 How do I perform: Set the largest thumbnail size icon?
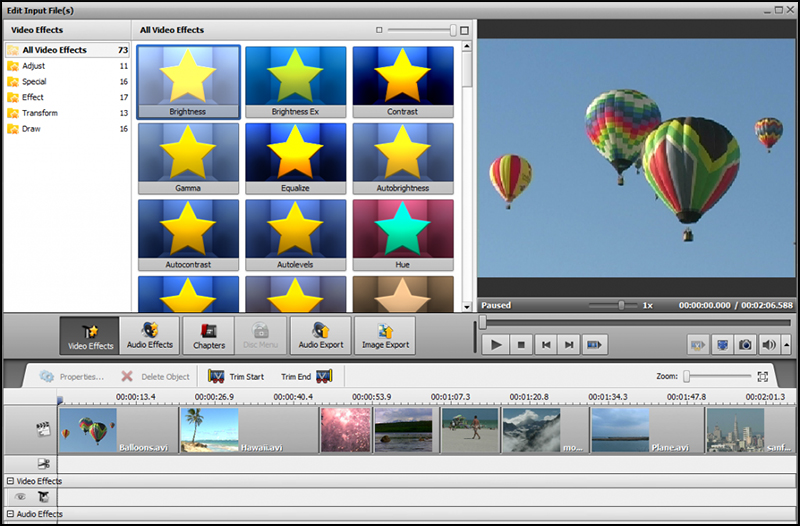coord(464,31)
